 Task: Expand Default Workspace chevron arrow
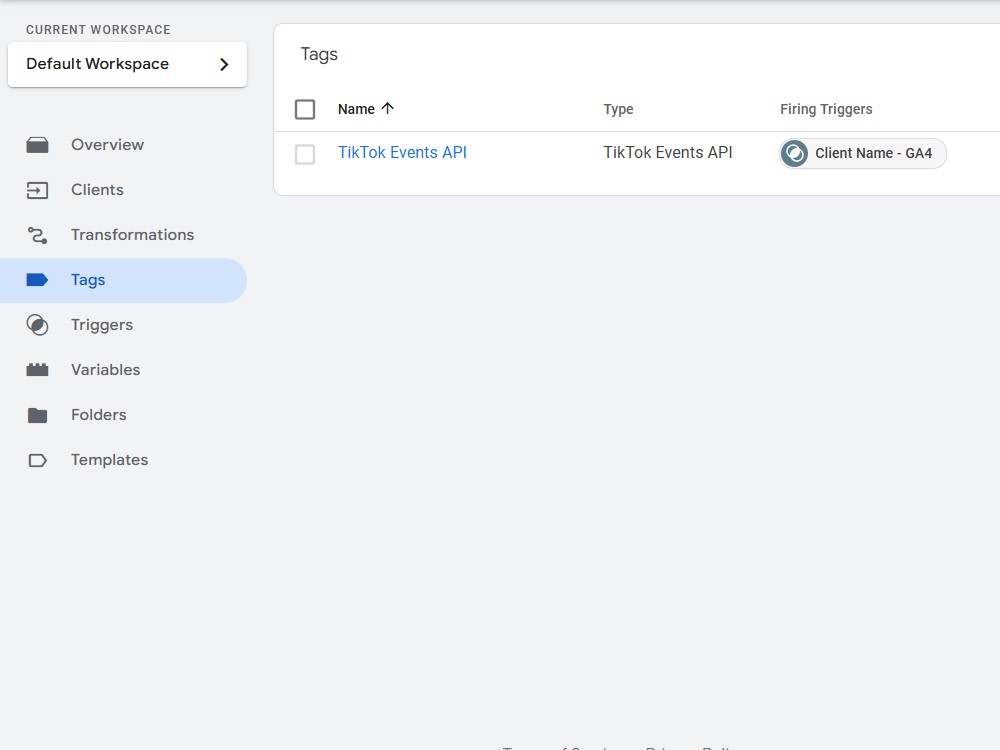224,64
